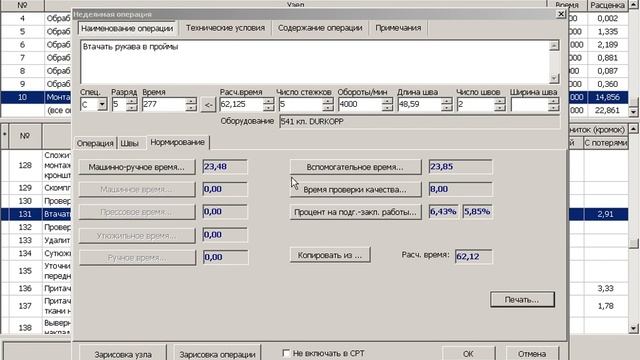640x360 pixels.
Task: Select the Наименование операции tab
Action: pos(127,29)
